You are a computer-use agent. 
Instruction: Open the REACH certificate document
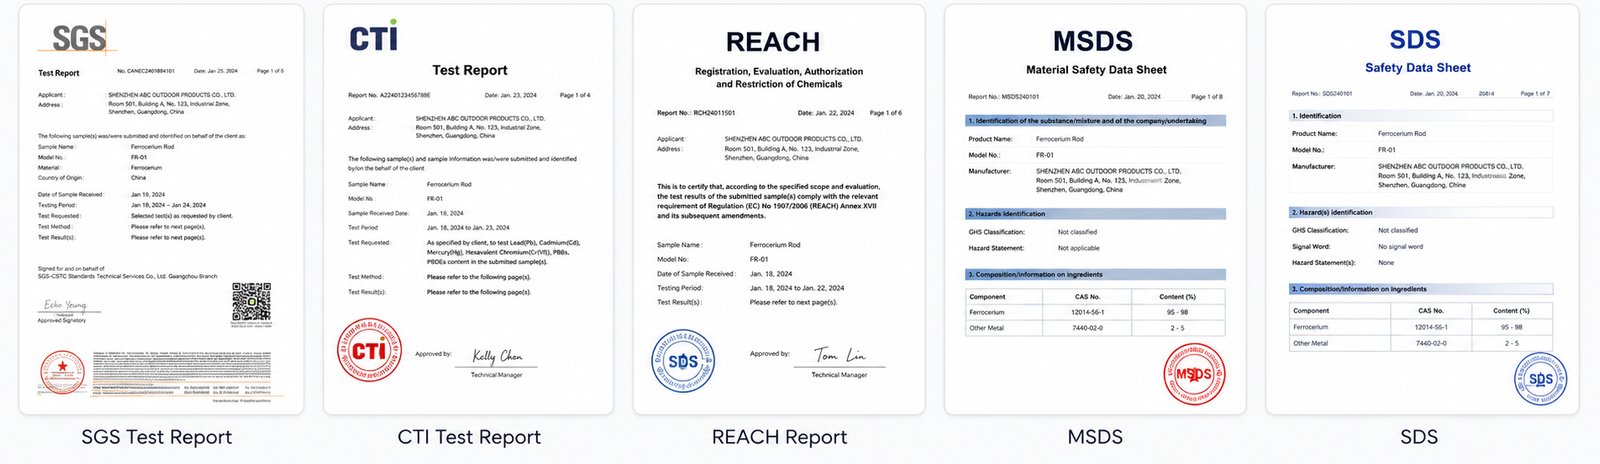click(779, 209)
